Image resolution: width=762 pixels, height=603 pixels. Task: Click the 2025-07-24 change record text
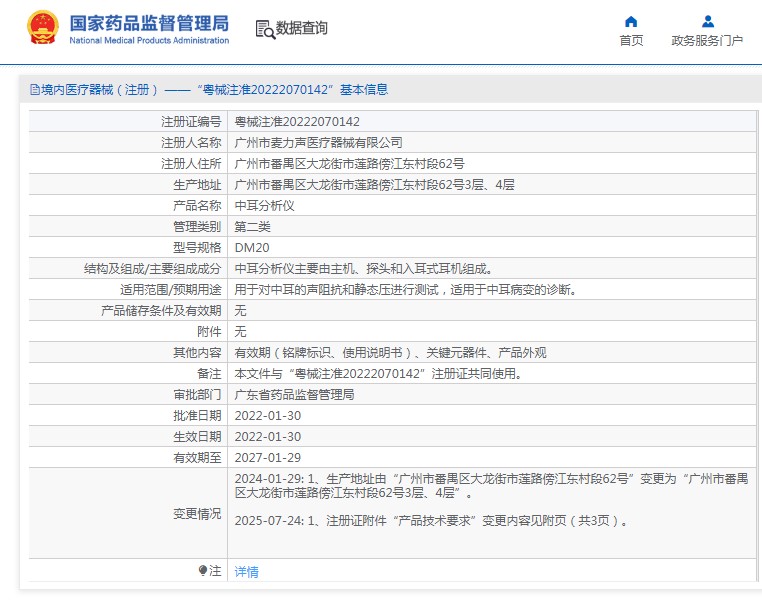(x=432, y=521)
